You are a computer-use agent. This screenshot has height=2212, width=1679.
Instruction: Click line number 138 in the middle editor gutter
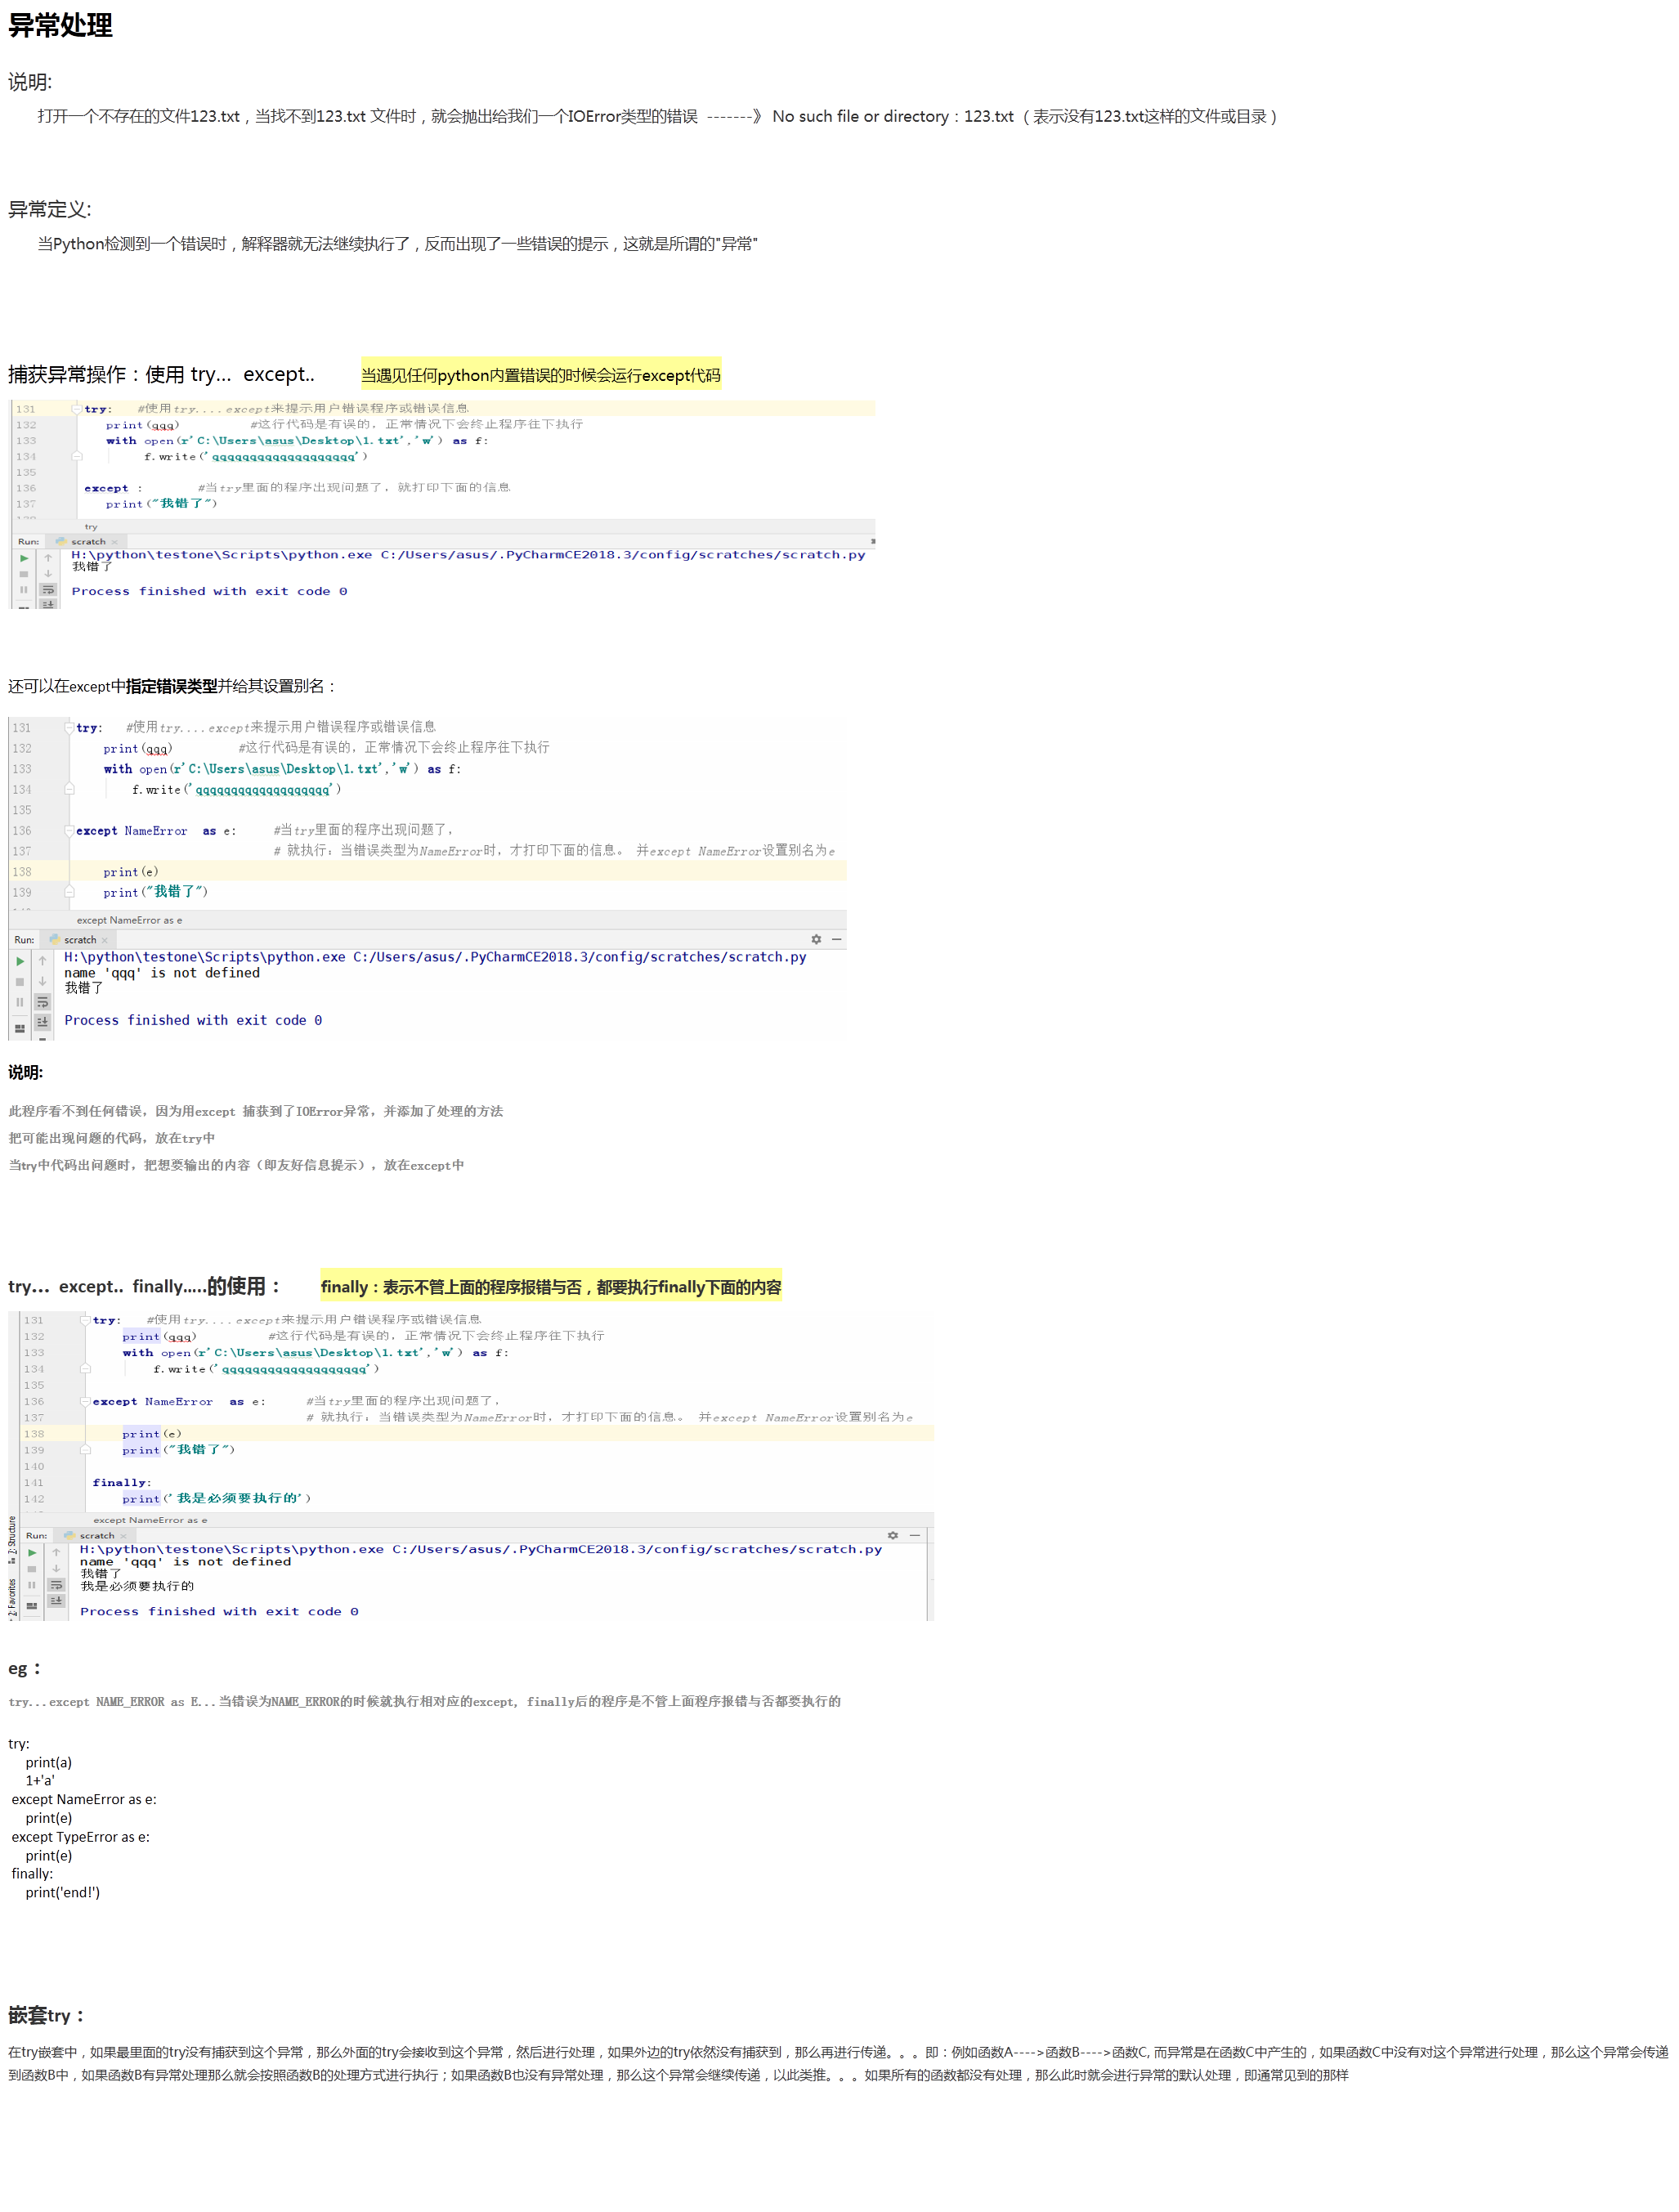tap(22, 872)
